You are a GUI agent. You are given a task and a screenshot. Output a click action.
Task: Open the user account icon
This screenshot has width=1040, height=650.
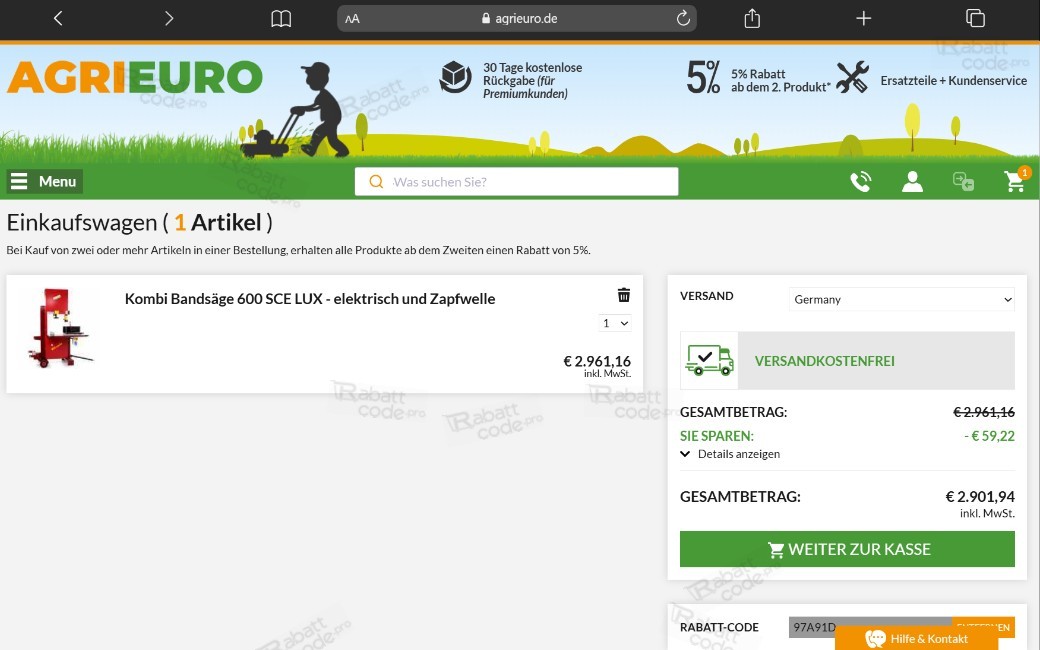pos(913,181)
